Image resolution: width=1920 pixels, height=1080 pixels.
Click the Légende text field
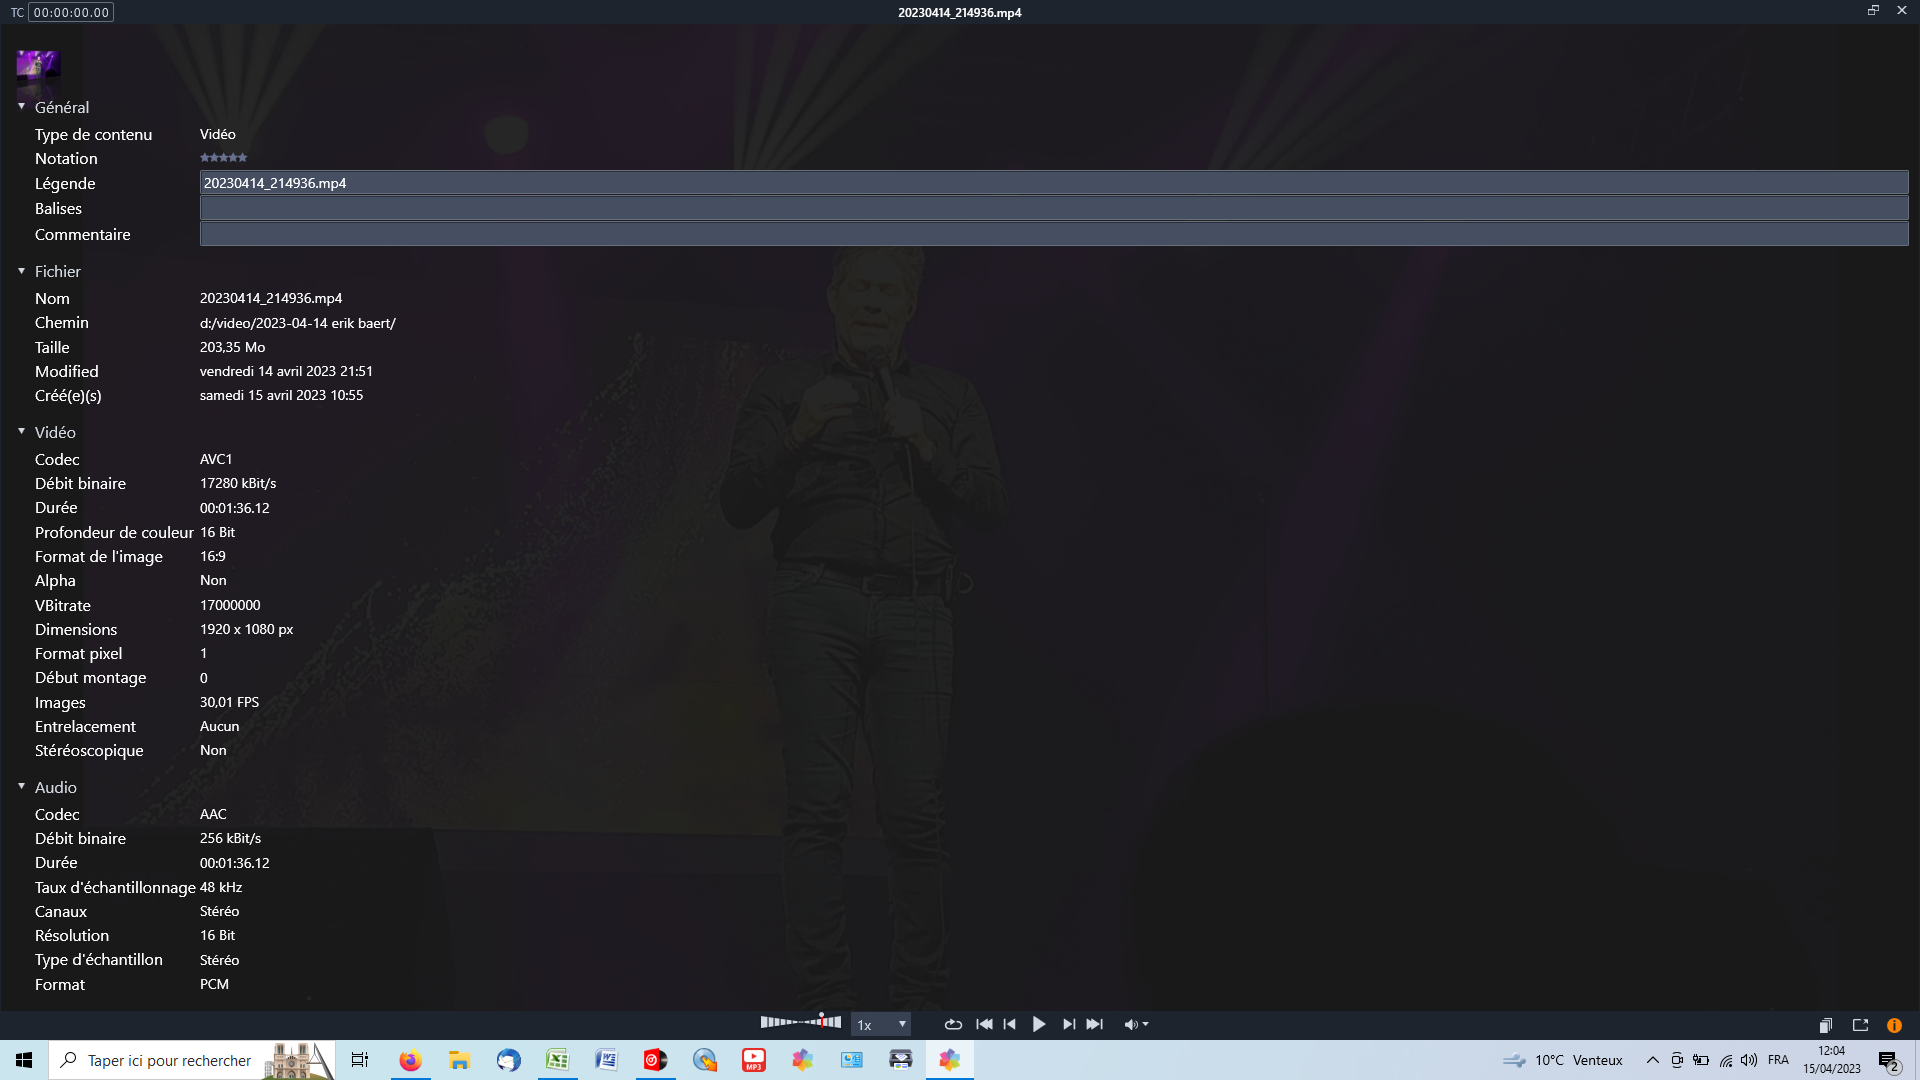(x=1053, y=183)
